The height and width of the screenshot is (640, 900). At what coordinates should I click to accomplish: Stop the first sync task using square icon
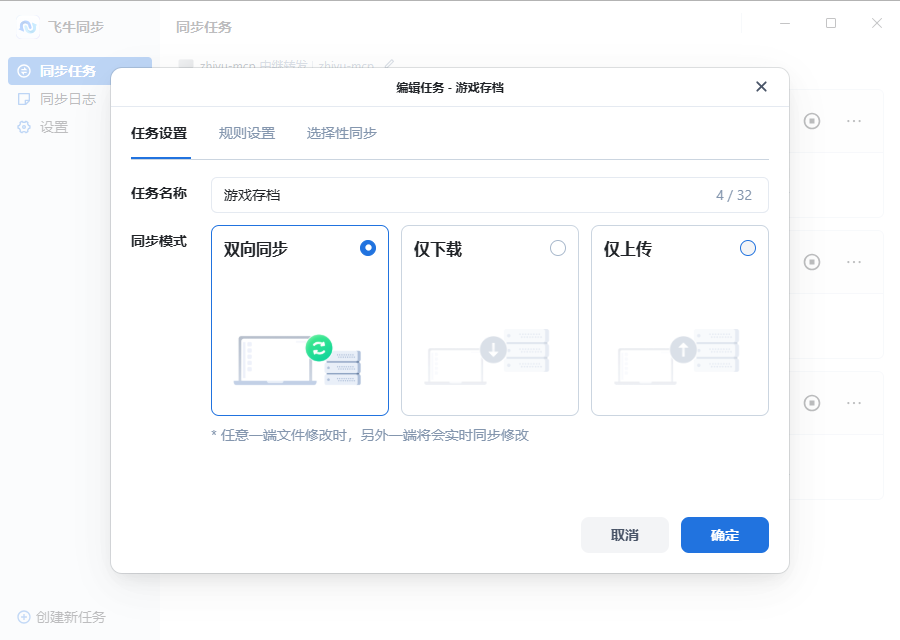coord(812,121)
